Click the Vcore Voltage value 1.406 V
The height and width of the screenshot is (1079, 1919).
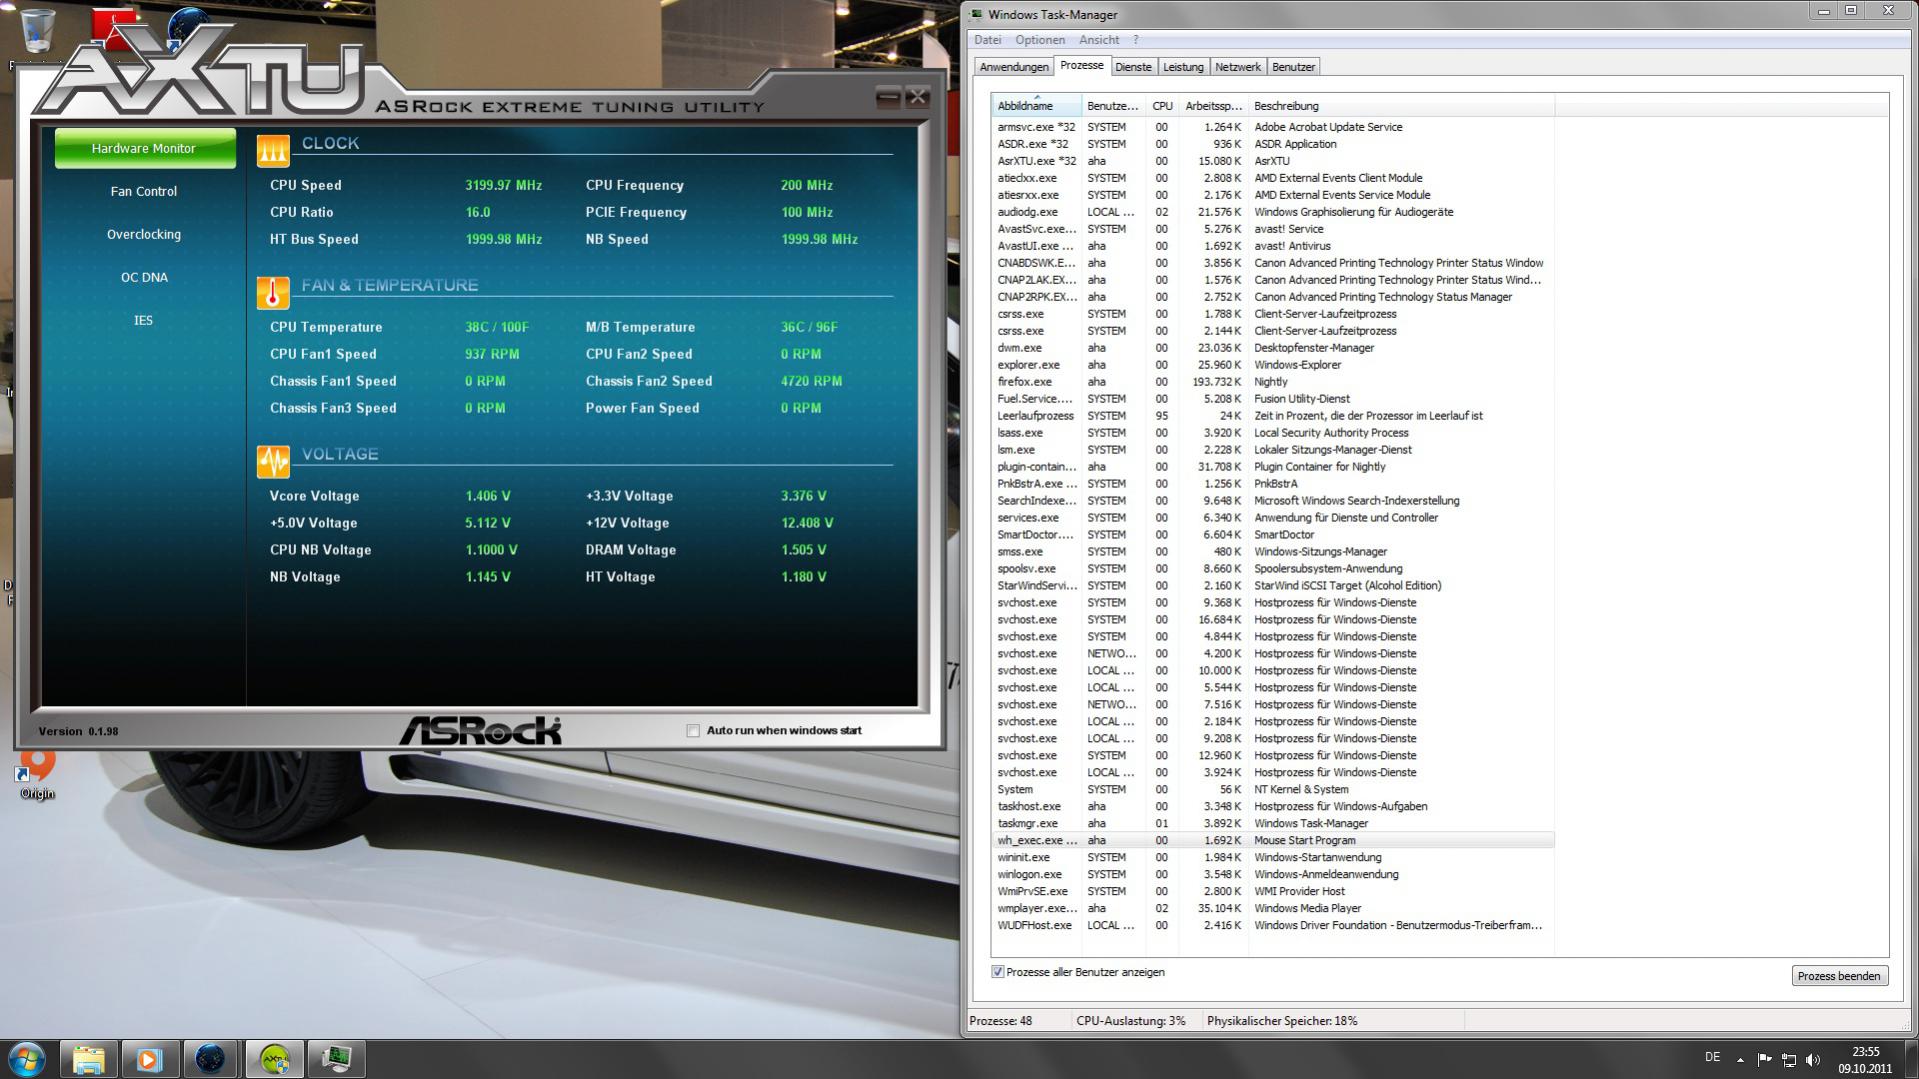pos(488,496)
